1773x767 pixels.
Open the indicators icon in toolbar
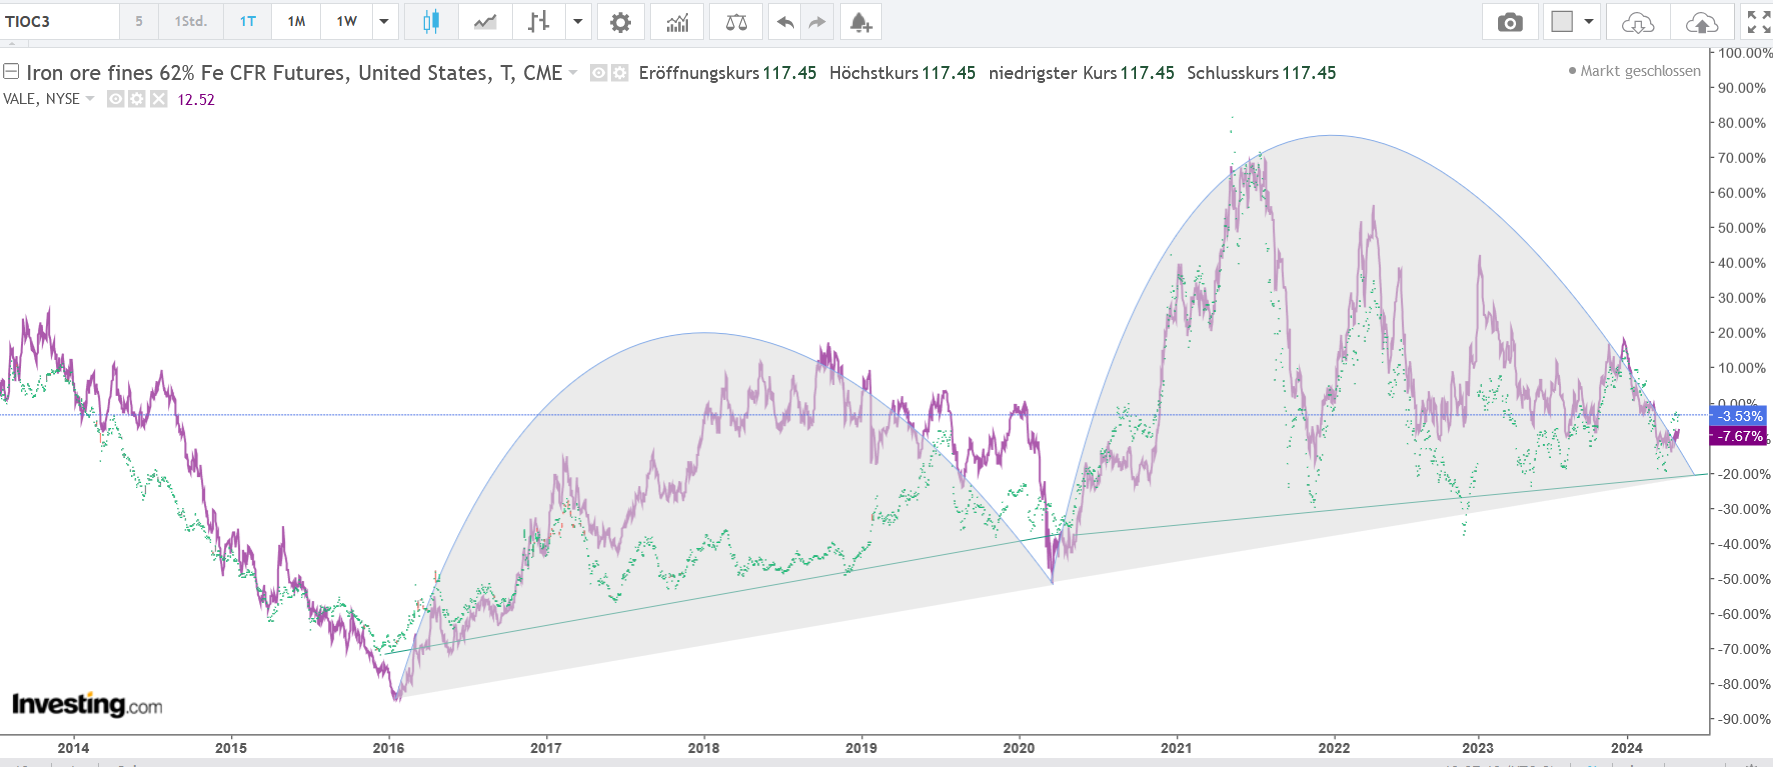point(677,22)
